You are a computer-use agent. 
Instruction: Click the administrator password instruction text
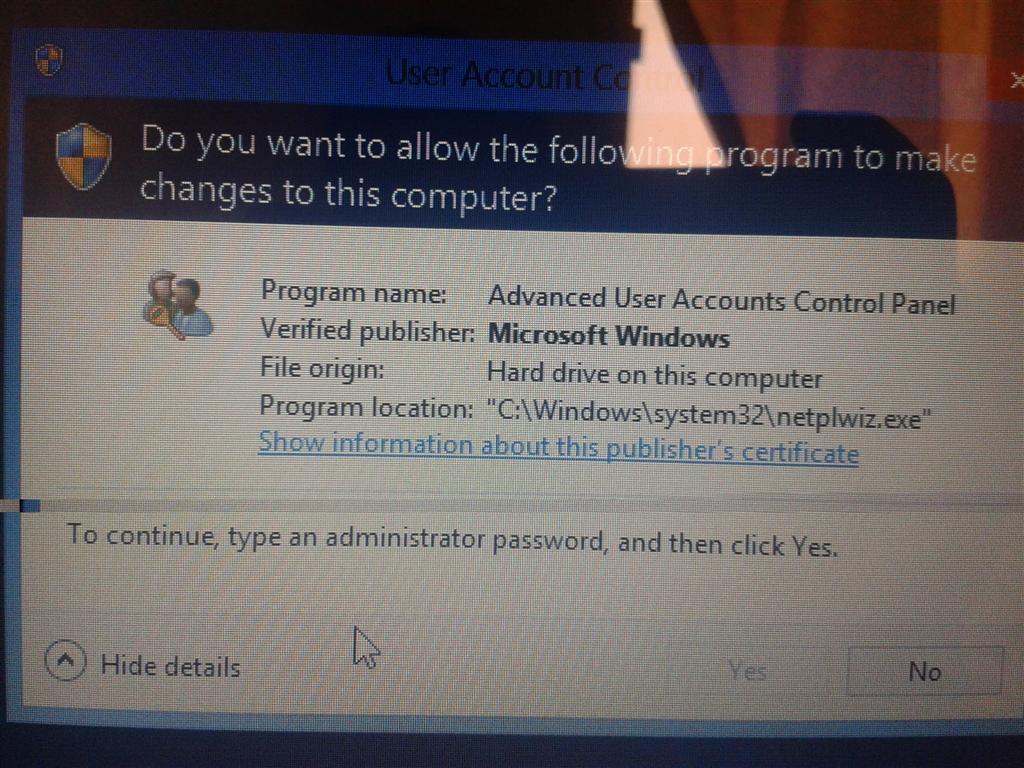[452, 540]
